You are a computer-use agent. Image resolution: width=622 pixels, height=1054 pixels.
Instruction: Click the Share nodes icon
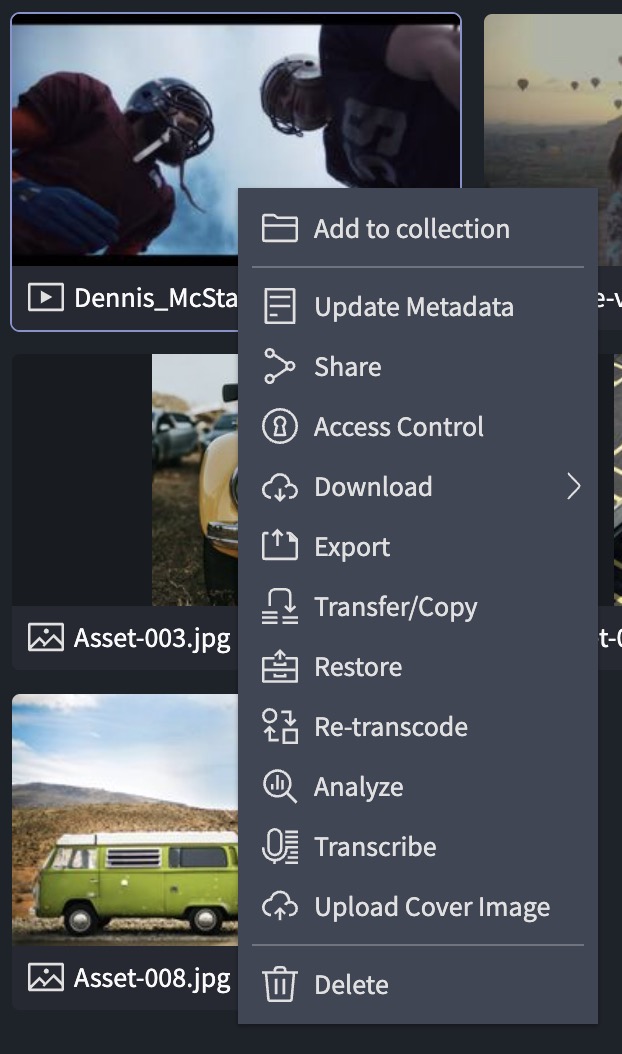pos(280,367)
